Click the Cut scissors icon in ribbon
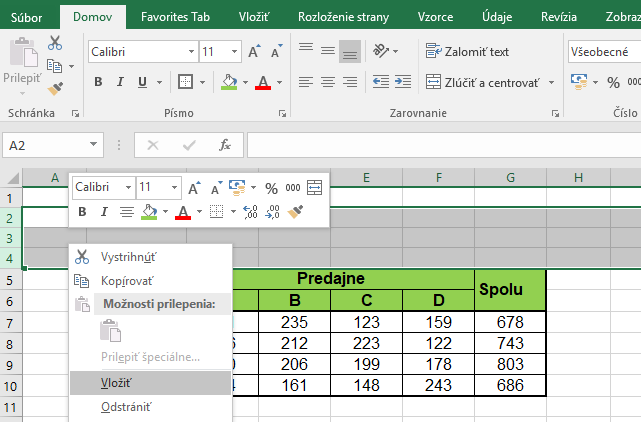Image resolution: width=641 pixels, height=422 pixels. (54, 43)
